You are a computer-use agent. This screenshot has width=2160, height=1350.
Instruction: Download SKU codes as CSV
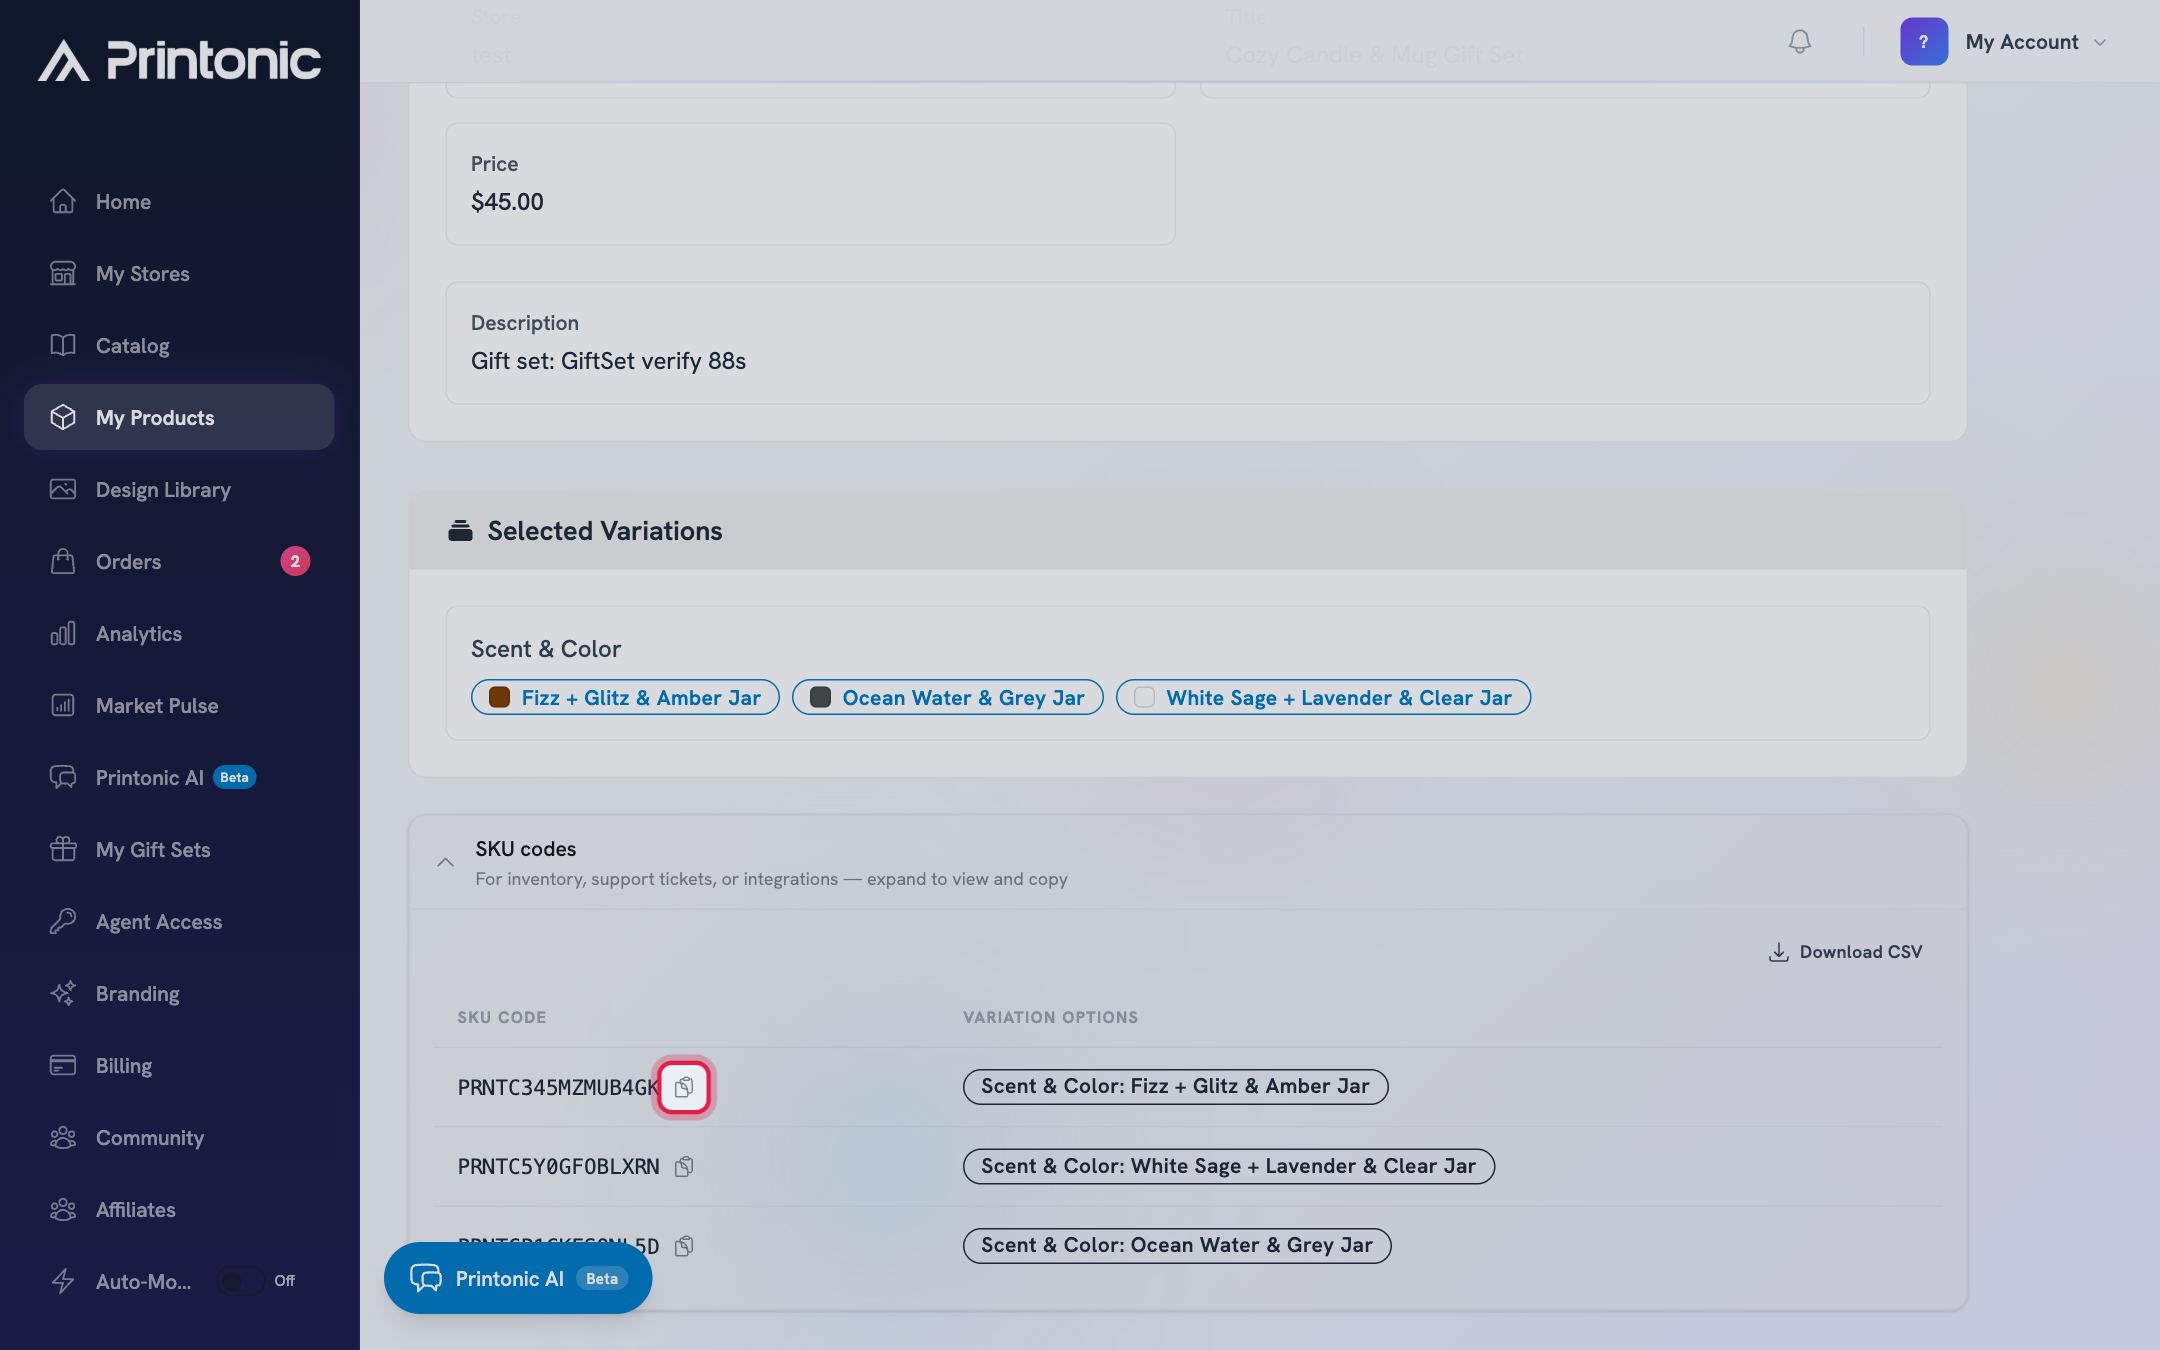[x=1845, y=952]
